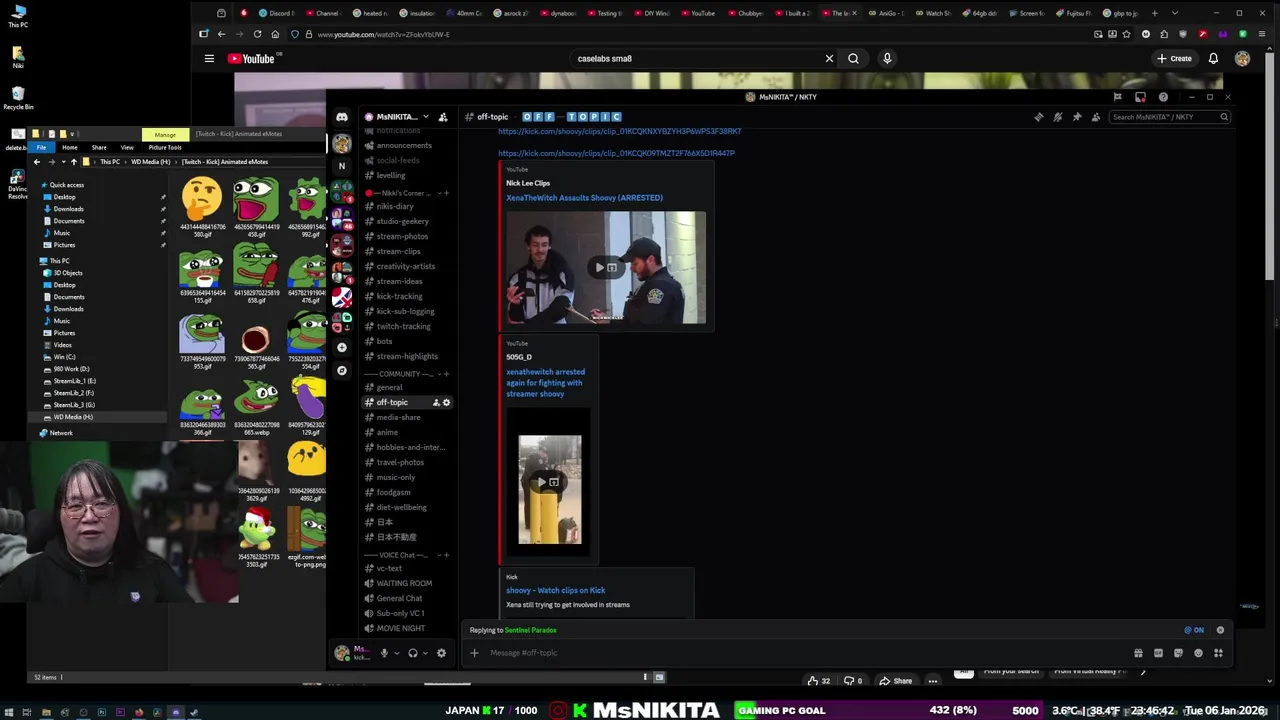Viewport: 1280px width, 720px height.
Task: Open shoovy - Watch clips on Kick link
Action: 555,590
